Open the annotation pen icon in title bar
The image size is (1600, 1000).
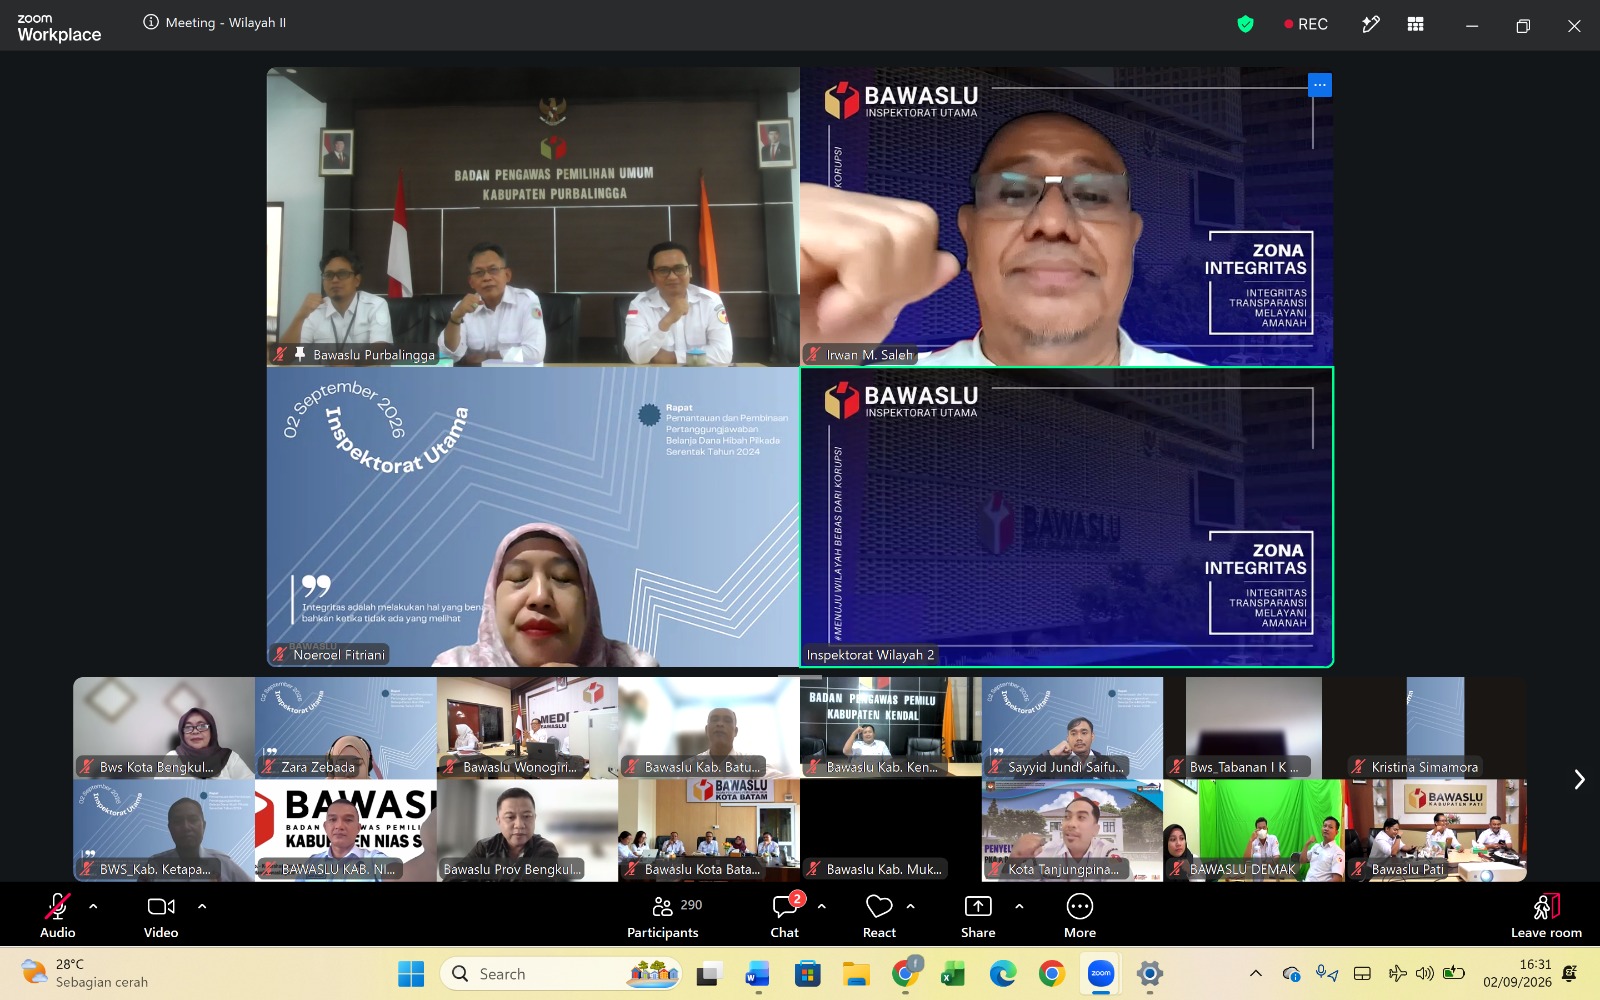[1371, 24]
